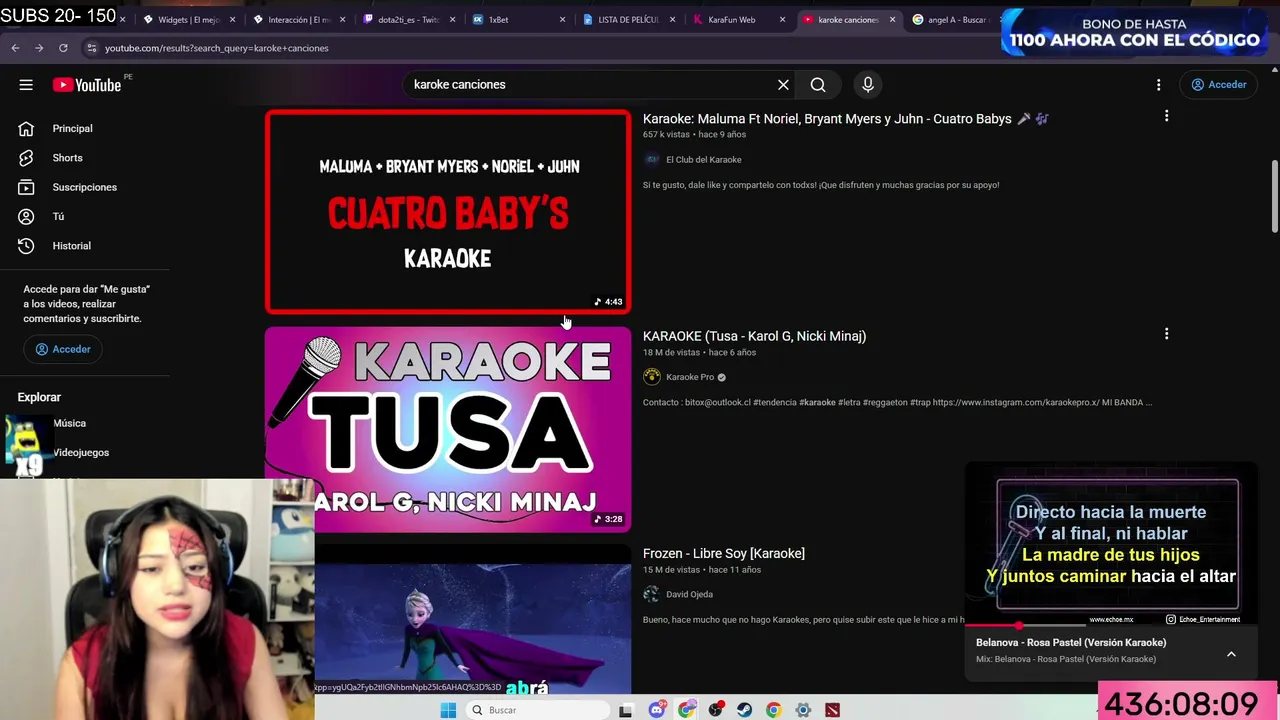Open Chrome from the taskbar
The image size is (1280, 720).
point(773,710)
